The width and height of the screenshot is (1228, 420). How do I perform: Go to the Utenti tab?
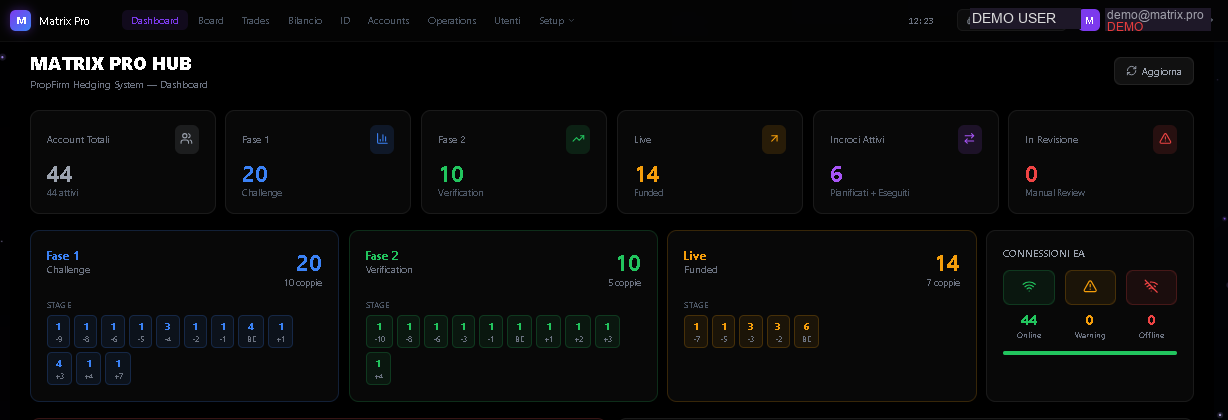click(508, 20)
